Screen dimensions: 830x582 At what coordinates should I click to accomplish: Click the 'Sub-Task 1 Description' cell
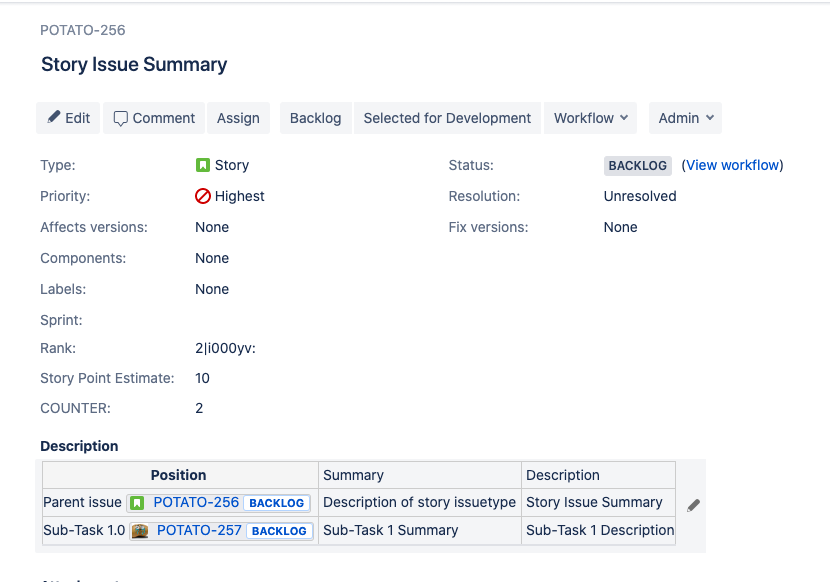pos(600,530)
